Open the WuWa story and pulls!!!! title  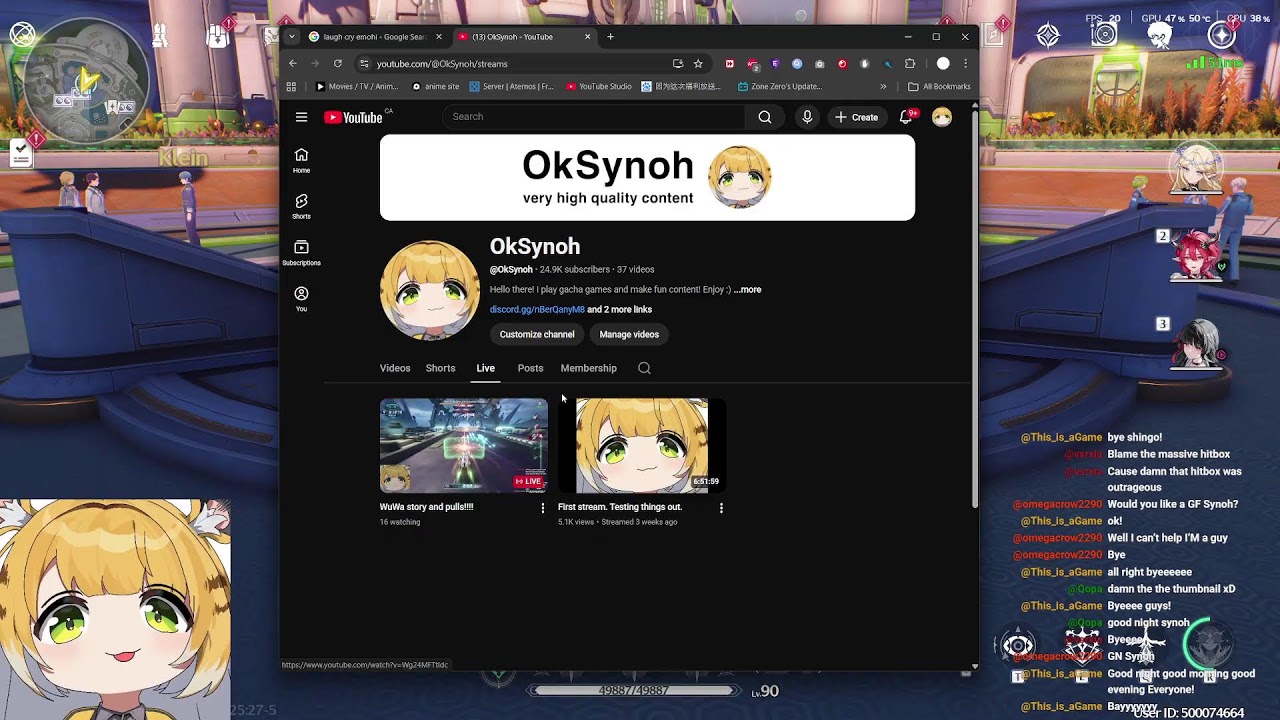[x=427, y=507]
